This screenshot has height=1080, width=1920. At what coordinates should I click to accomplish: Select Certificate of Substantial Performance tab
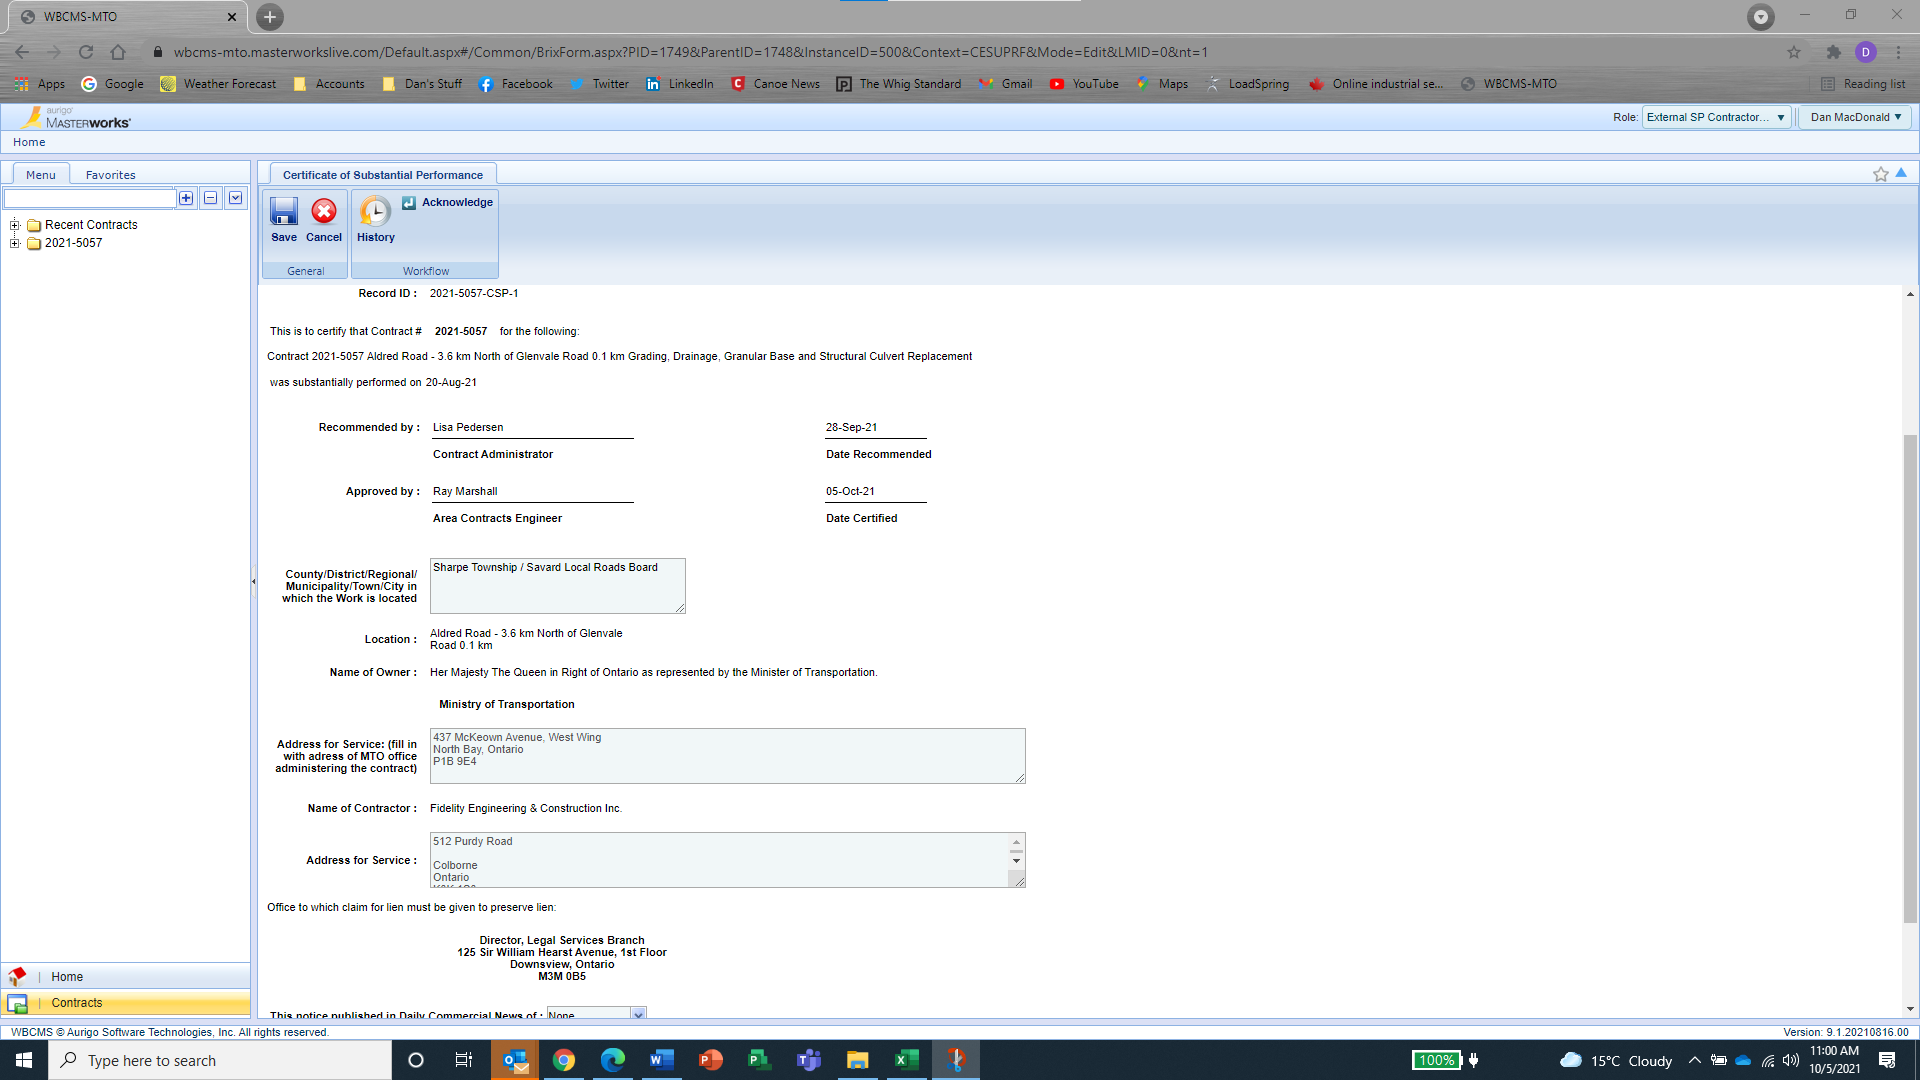tap(383, 175)
